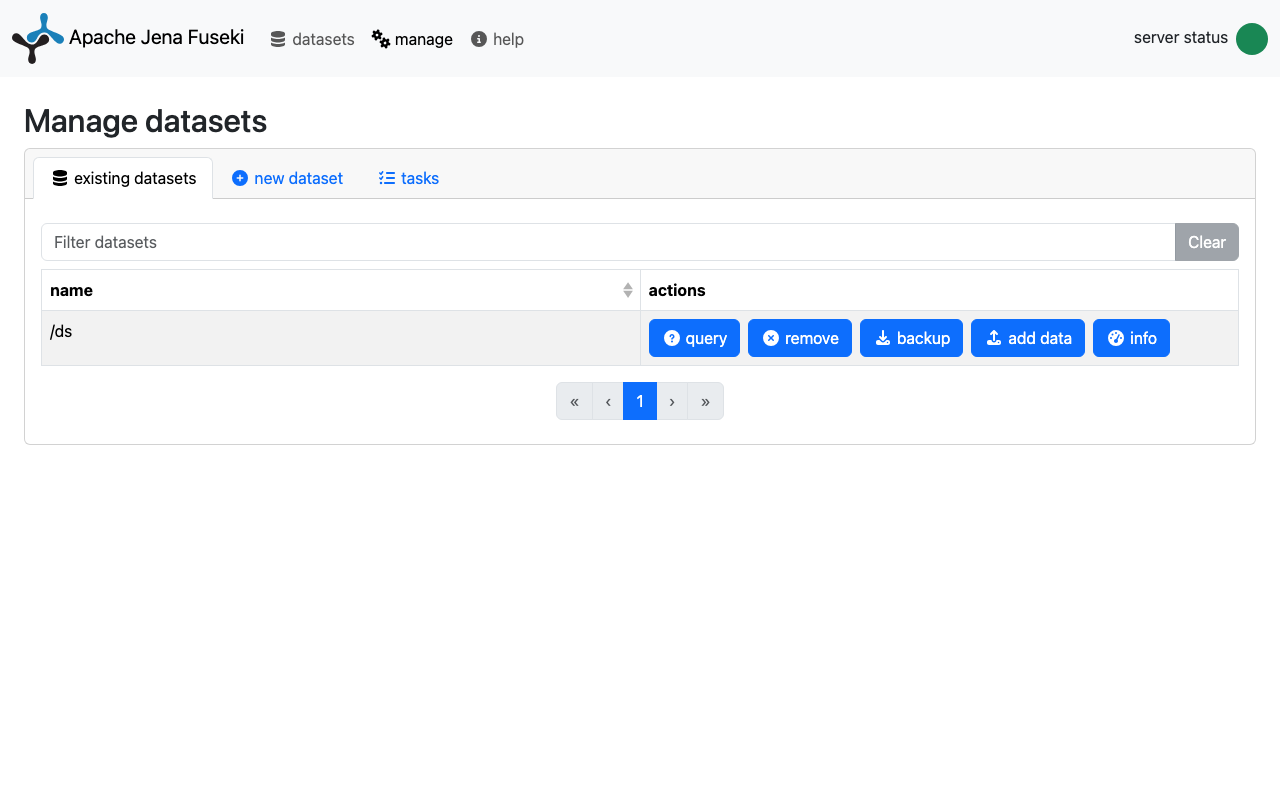1280x800 pixels.
Task: Click the Manage datasets heading
Action: click(145, 121)
